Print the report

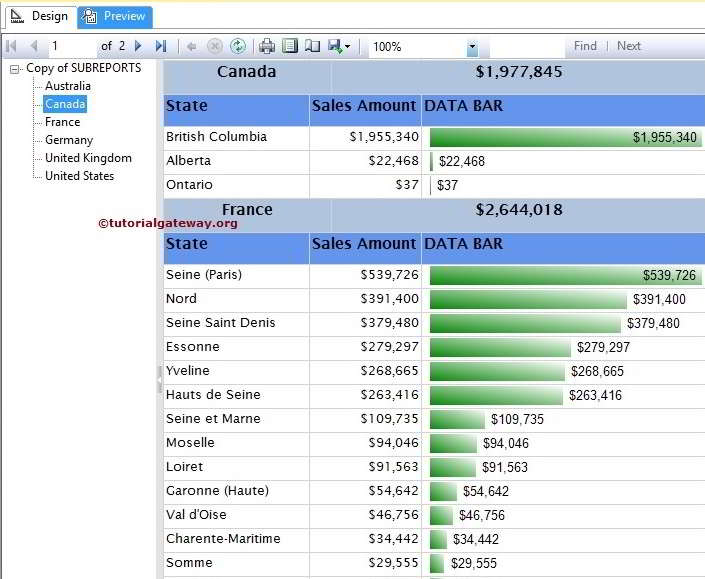tap(267, 46)
